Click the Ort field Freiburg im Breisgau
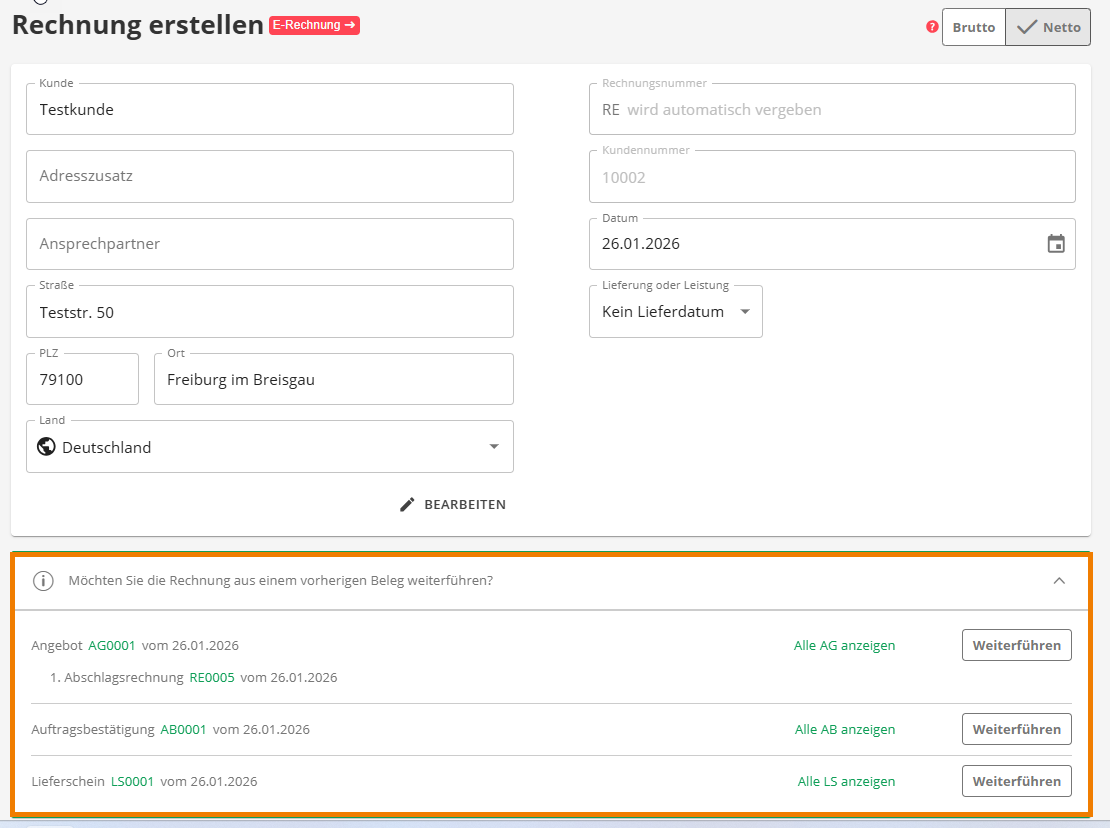This screenshot has height=828, width=1110. (333, 379)
